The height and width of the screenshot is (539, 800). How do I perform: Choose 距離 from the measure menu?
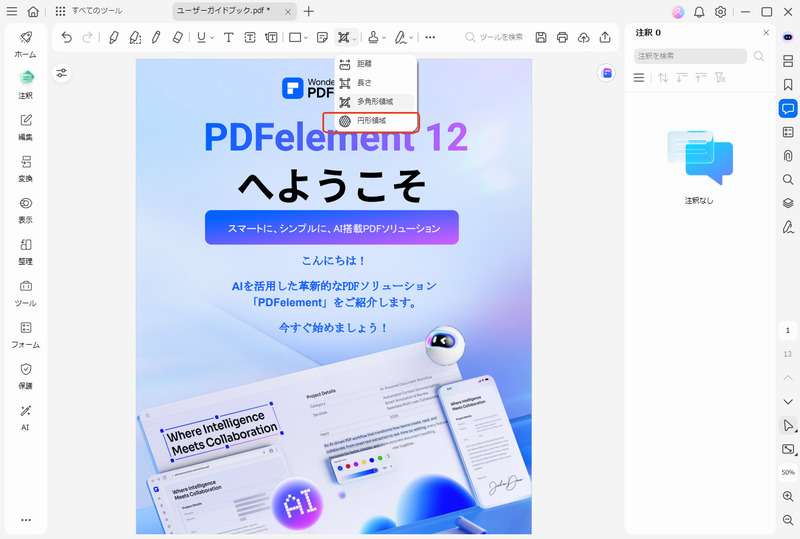(376, 64)
